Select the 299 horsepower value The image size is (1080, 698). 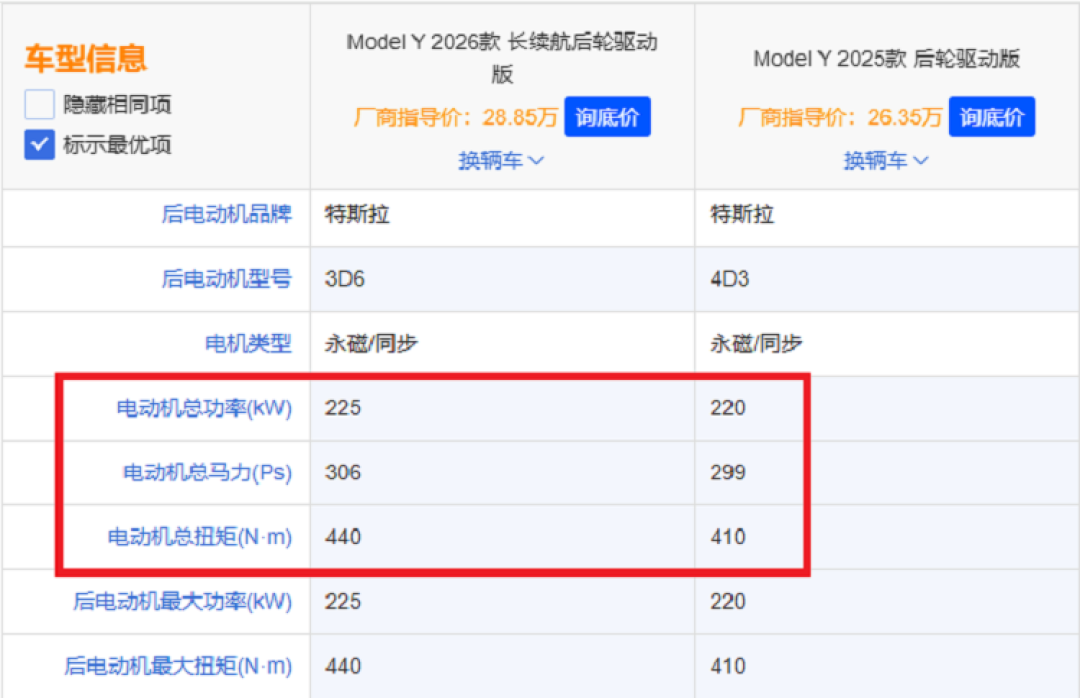pyautogui.click(x=728, y=473)
